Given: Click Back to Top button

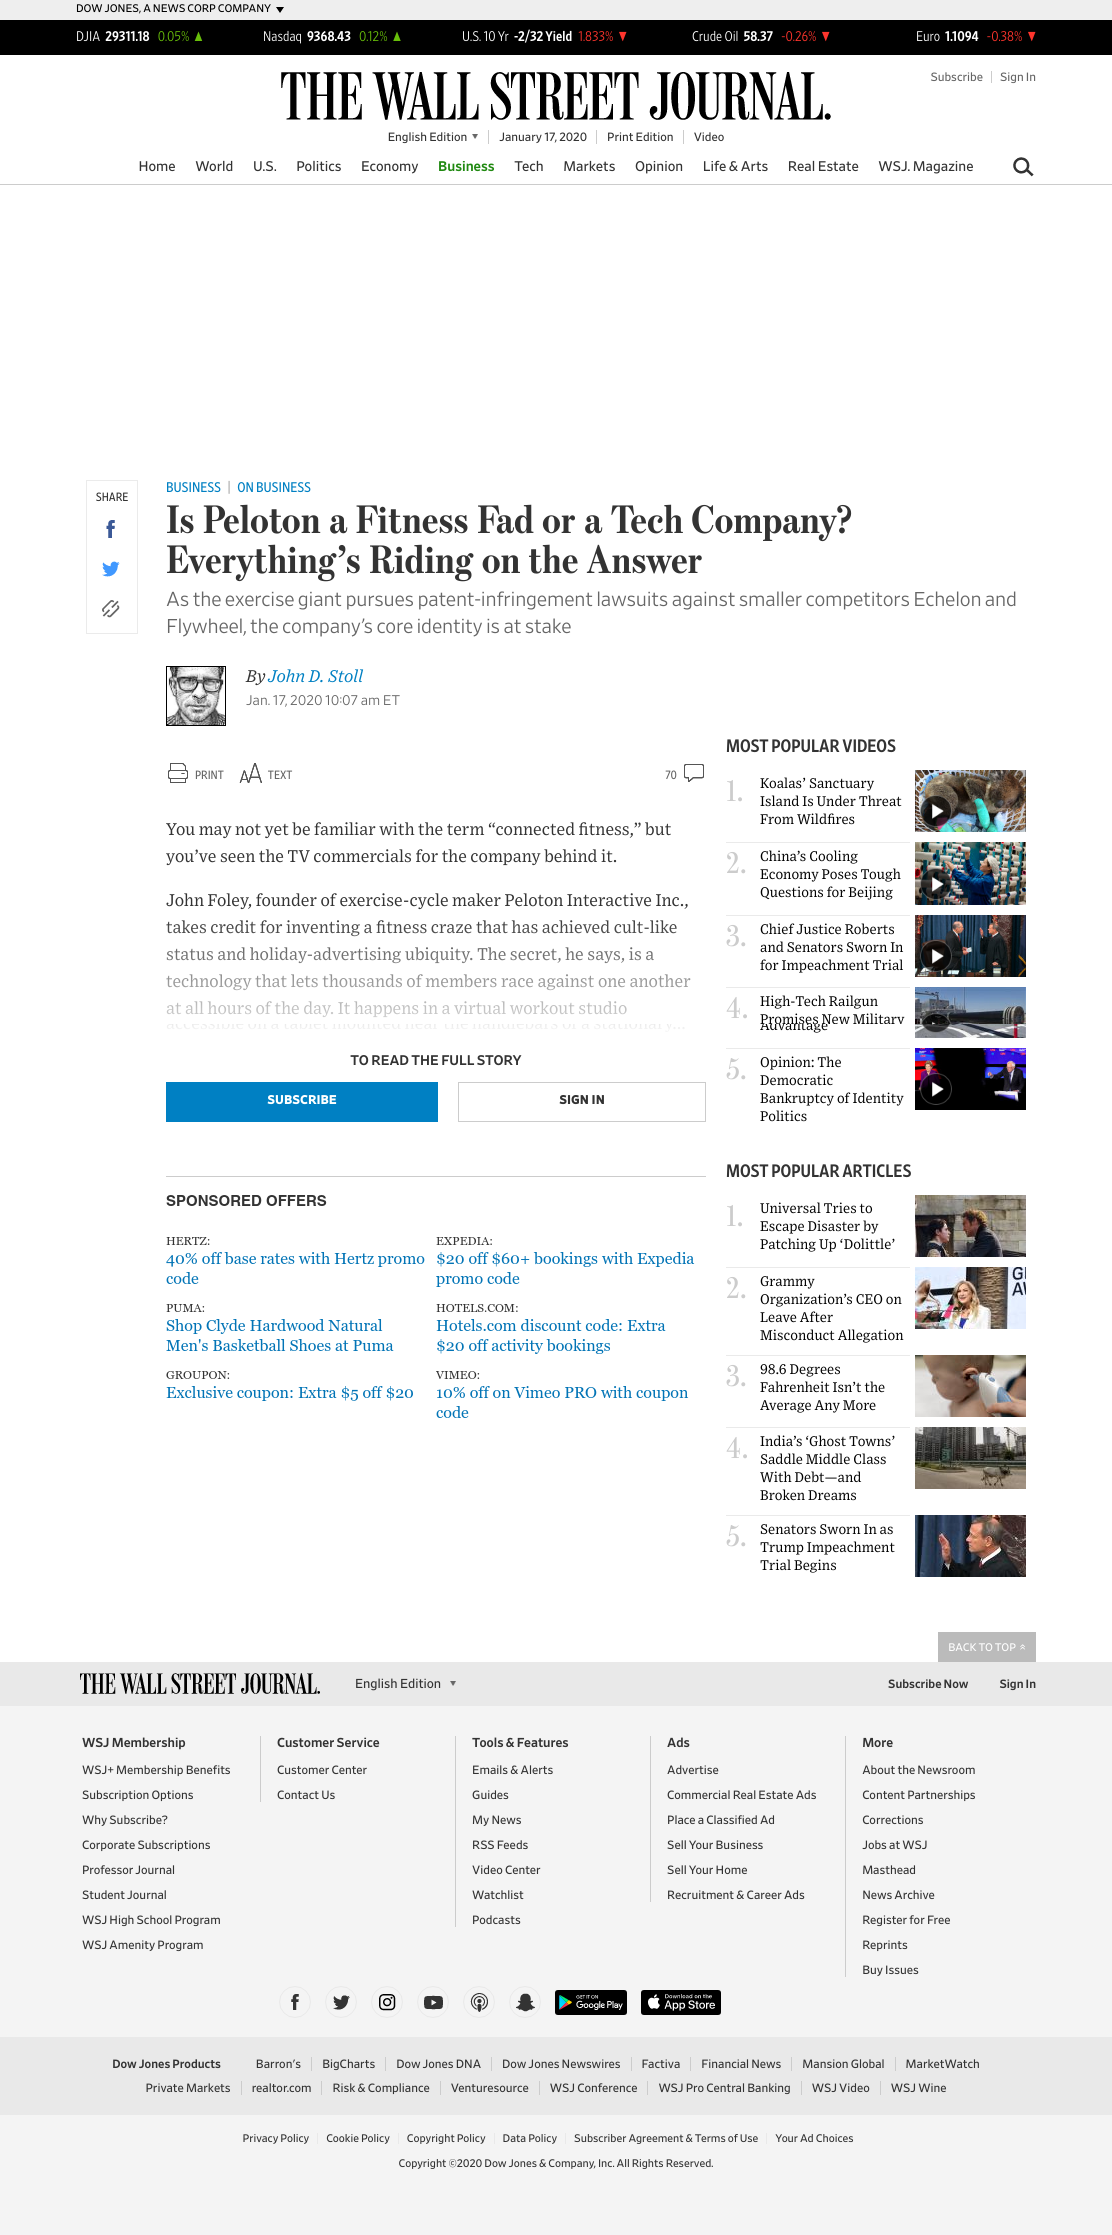Looking at the screenshot, I should 986,1647.
